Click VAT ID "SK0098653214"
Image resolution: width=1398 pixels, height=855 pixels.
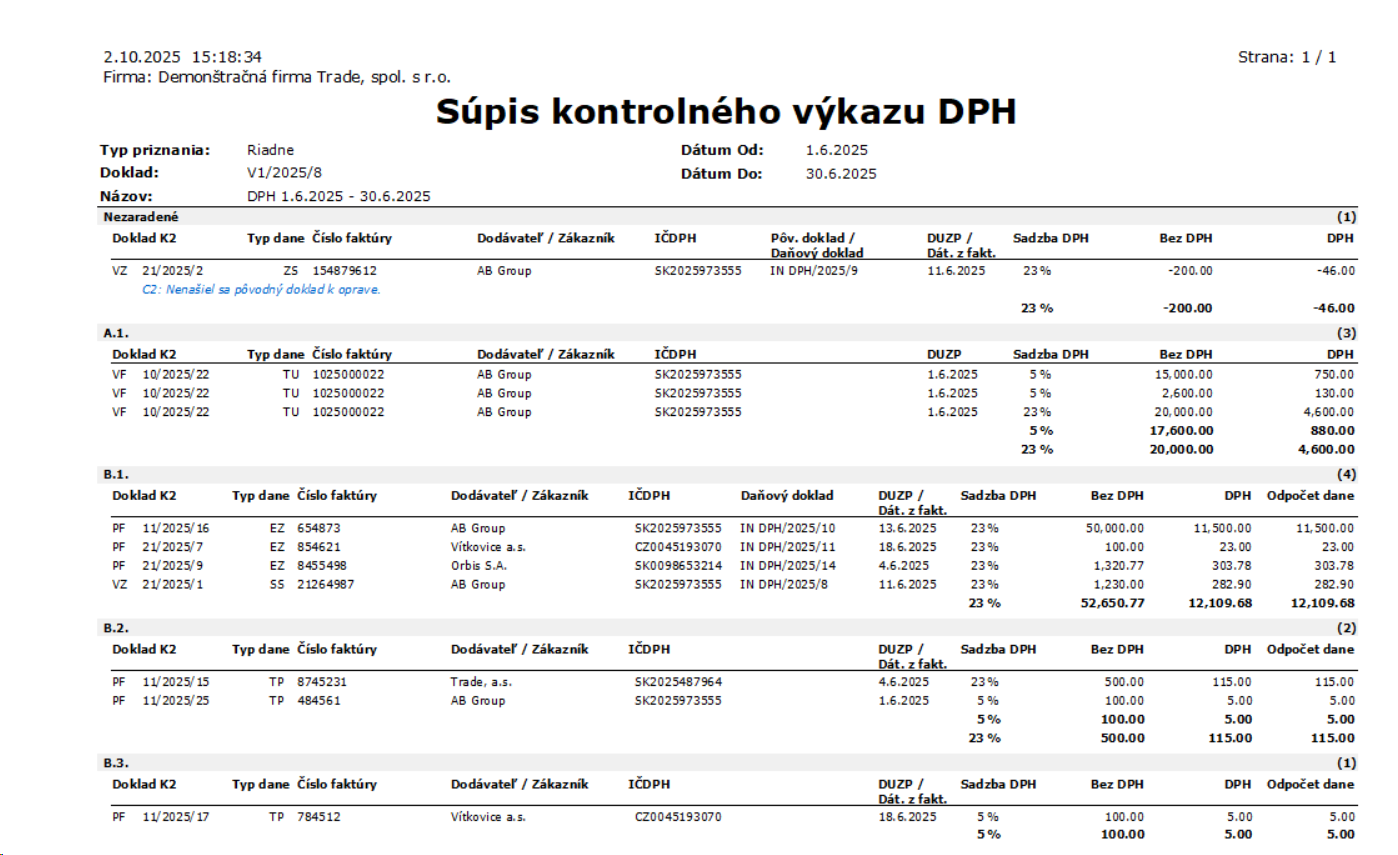pyautogui.click(x=678, y=566)
